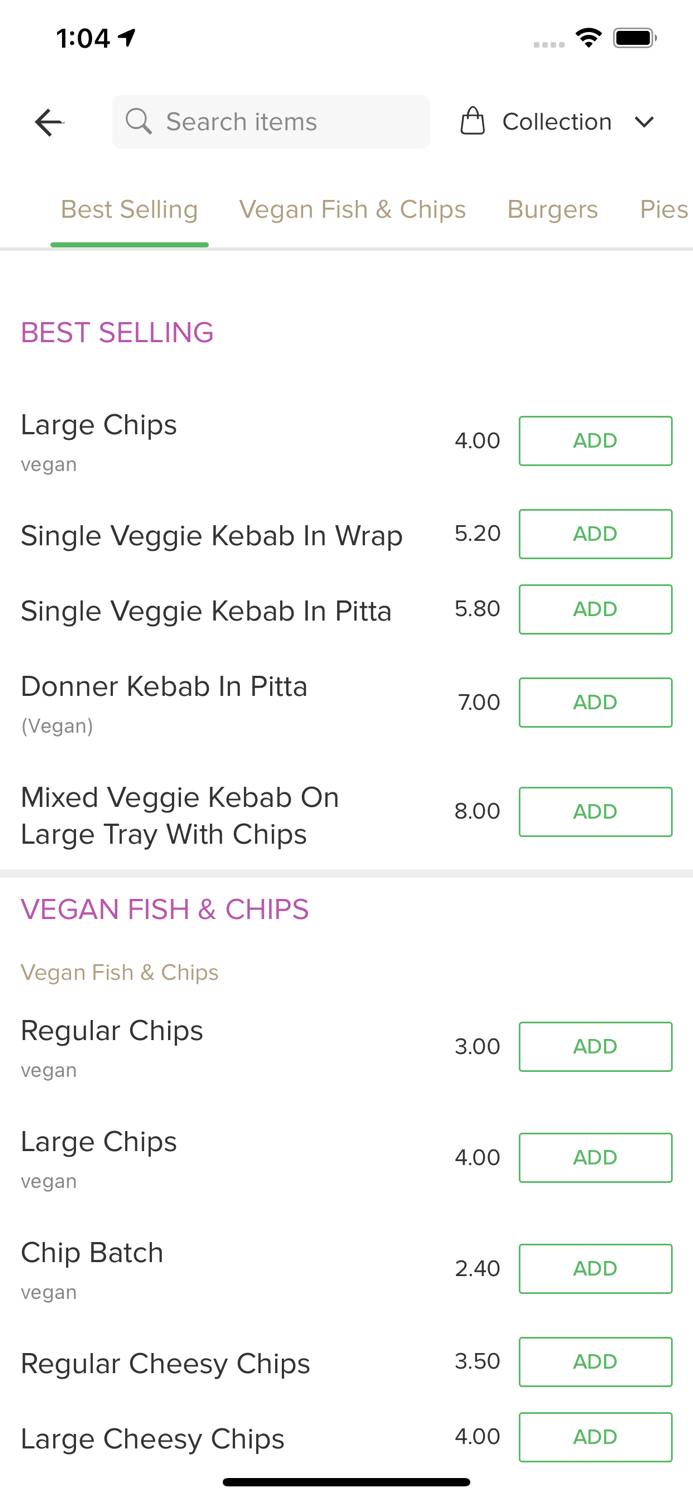The image size is (693, 1500).
Task: Add Chip Batch to order
Action: click(x=595, y=1268)
